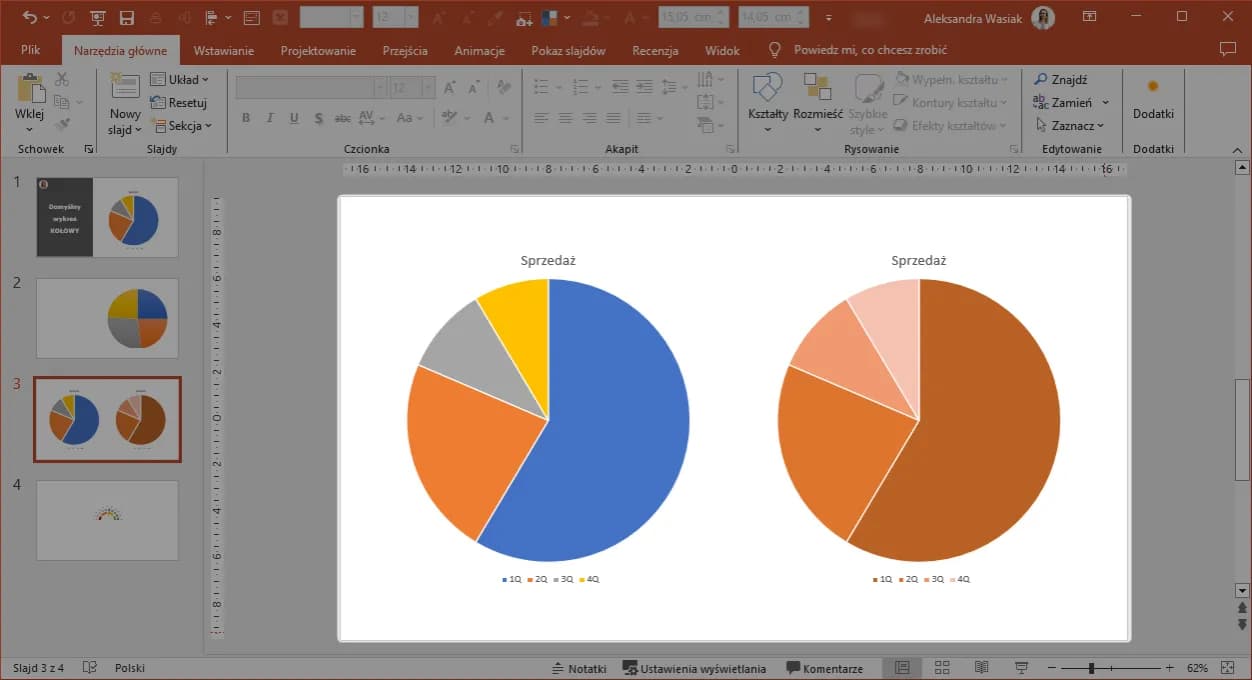Expand the Układ layout dropdown
This screenshot has width=1252, height=680.
click(180, 79)
